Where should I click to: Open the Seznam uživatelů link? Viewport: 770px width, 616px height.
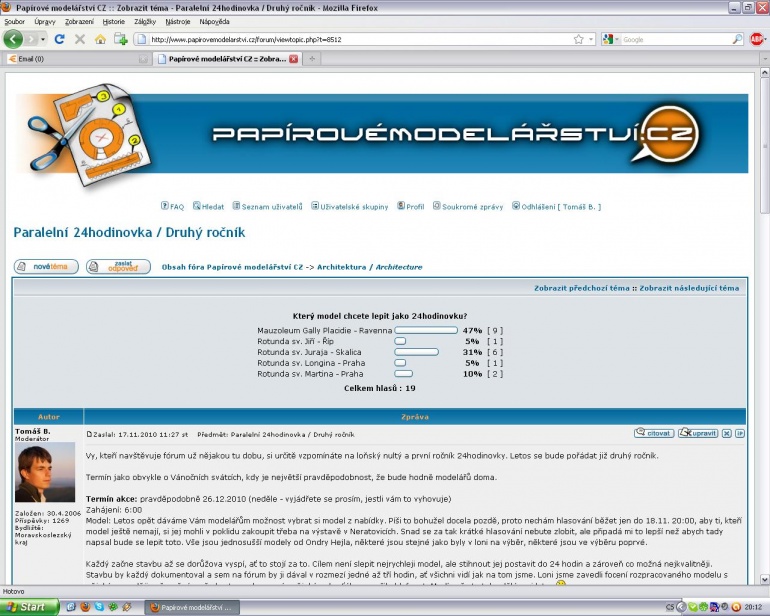(x=272, y=207)
